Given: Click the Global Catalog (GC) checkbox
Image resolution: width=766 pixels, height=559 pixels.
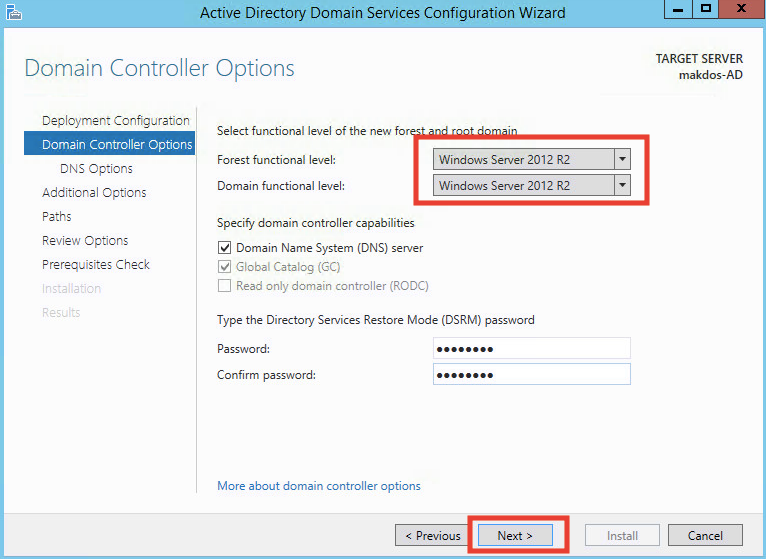Looking at the screenshot, I should pos(224,267).
